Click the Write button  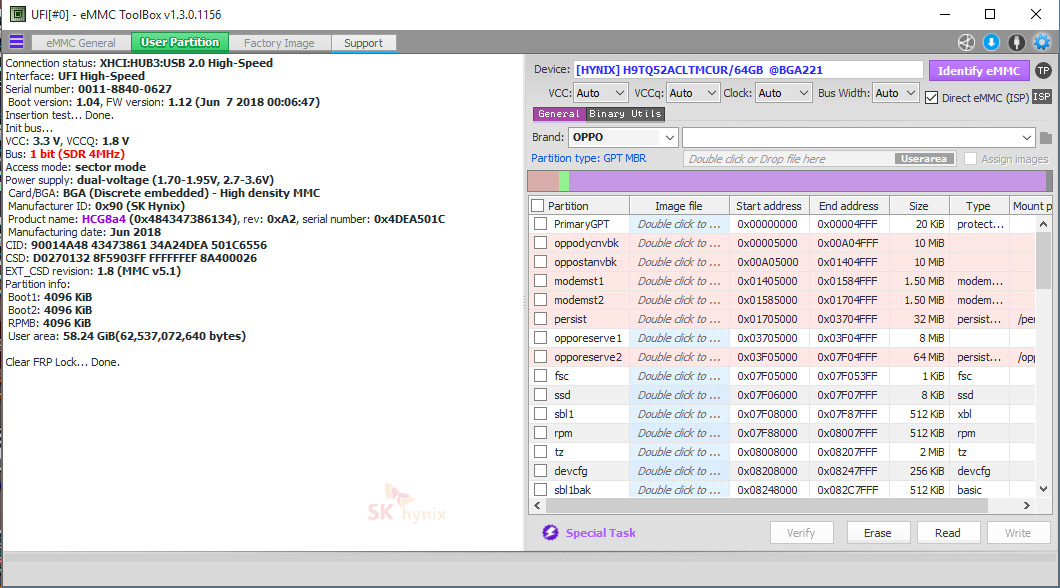(x=1018, y=533)
